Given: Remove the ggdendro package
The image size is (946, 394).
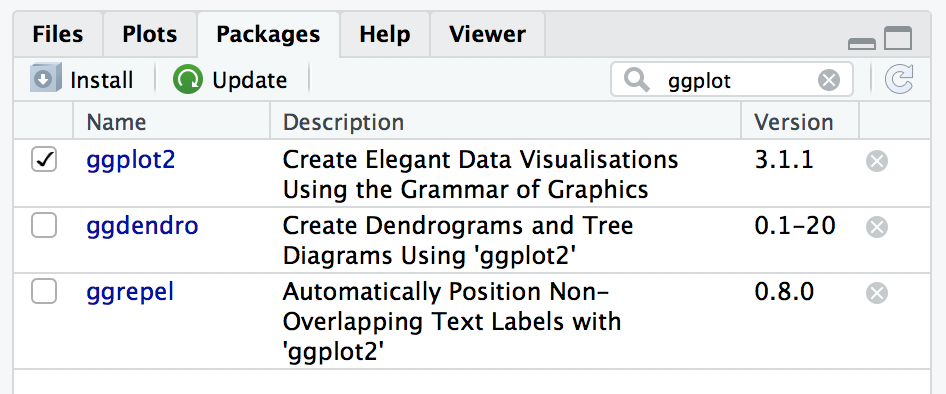Looking at the screenshot, I should coord(877,227).
